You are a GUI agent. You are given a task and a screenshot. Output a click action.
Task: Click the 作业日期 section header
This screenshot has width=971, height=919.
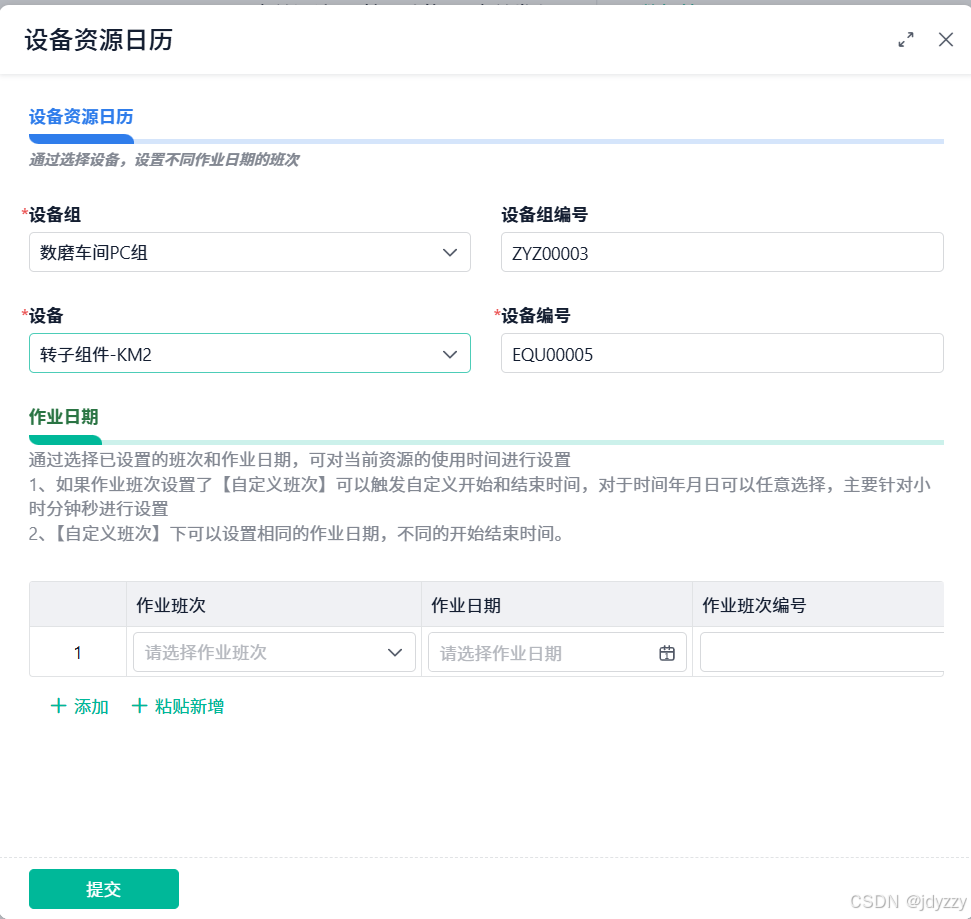tap(64, 417)
